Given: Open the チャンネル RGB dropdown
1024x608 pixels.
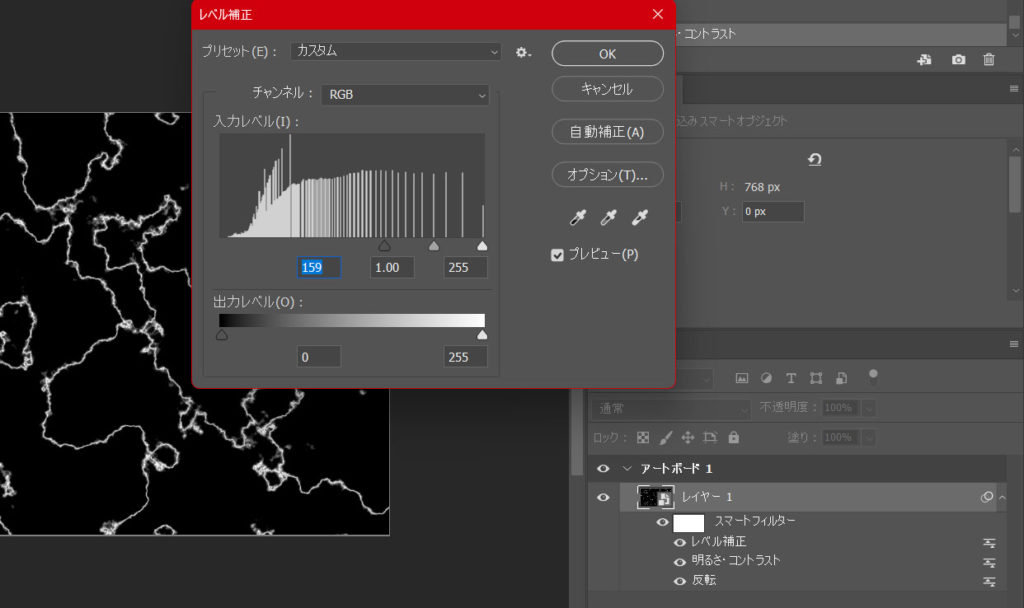Looking at the screenshot, I should (x=405, y=95).
